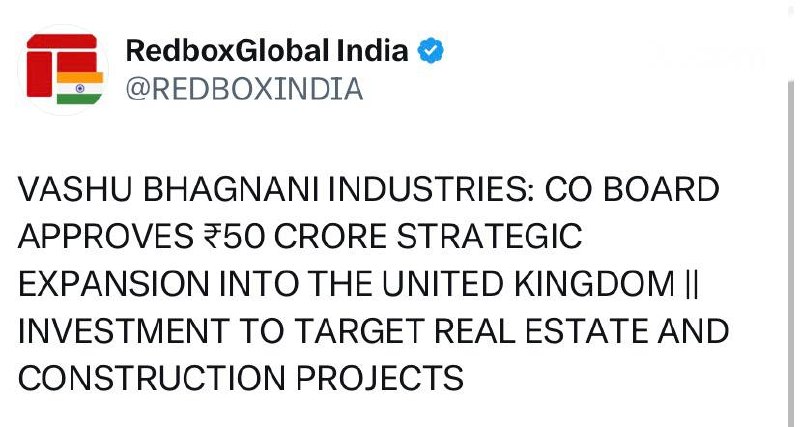
Task: Open the @REDBOXINDIA handle link
Action: point(244,89)
